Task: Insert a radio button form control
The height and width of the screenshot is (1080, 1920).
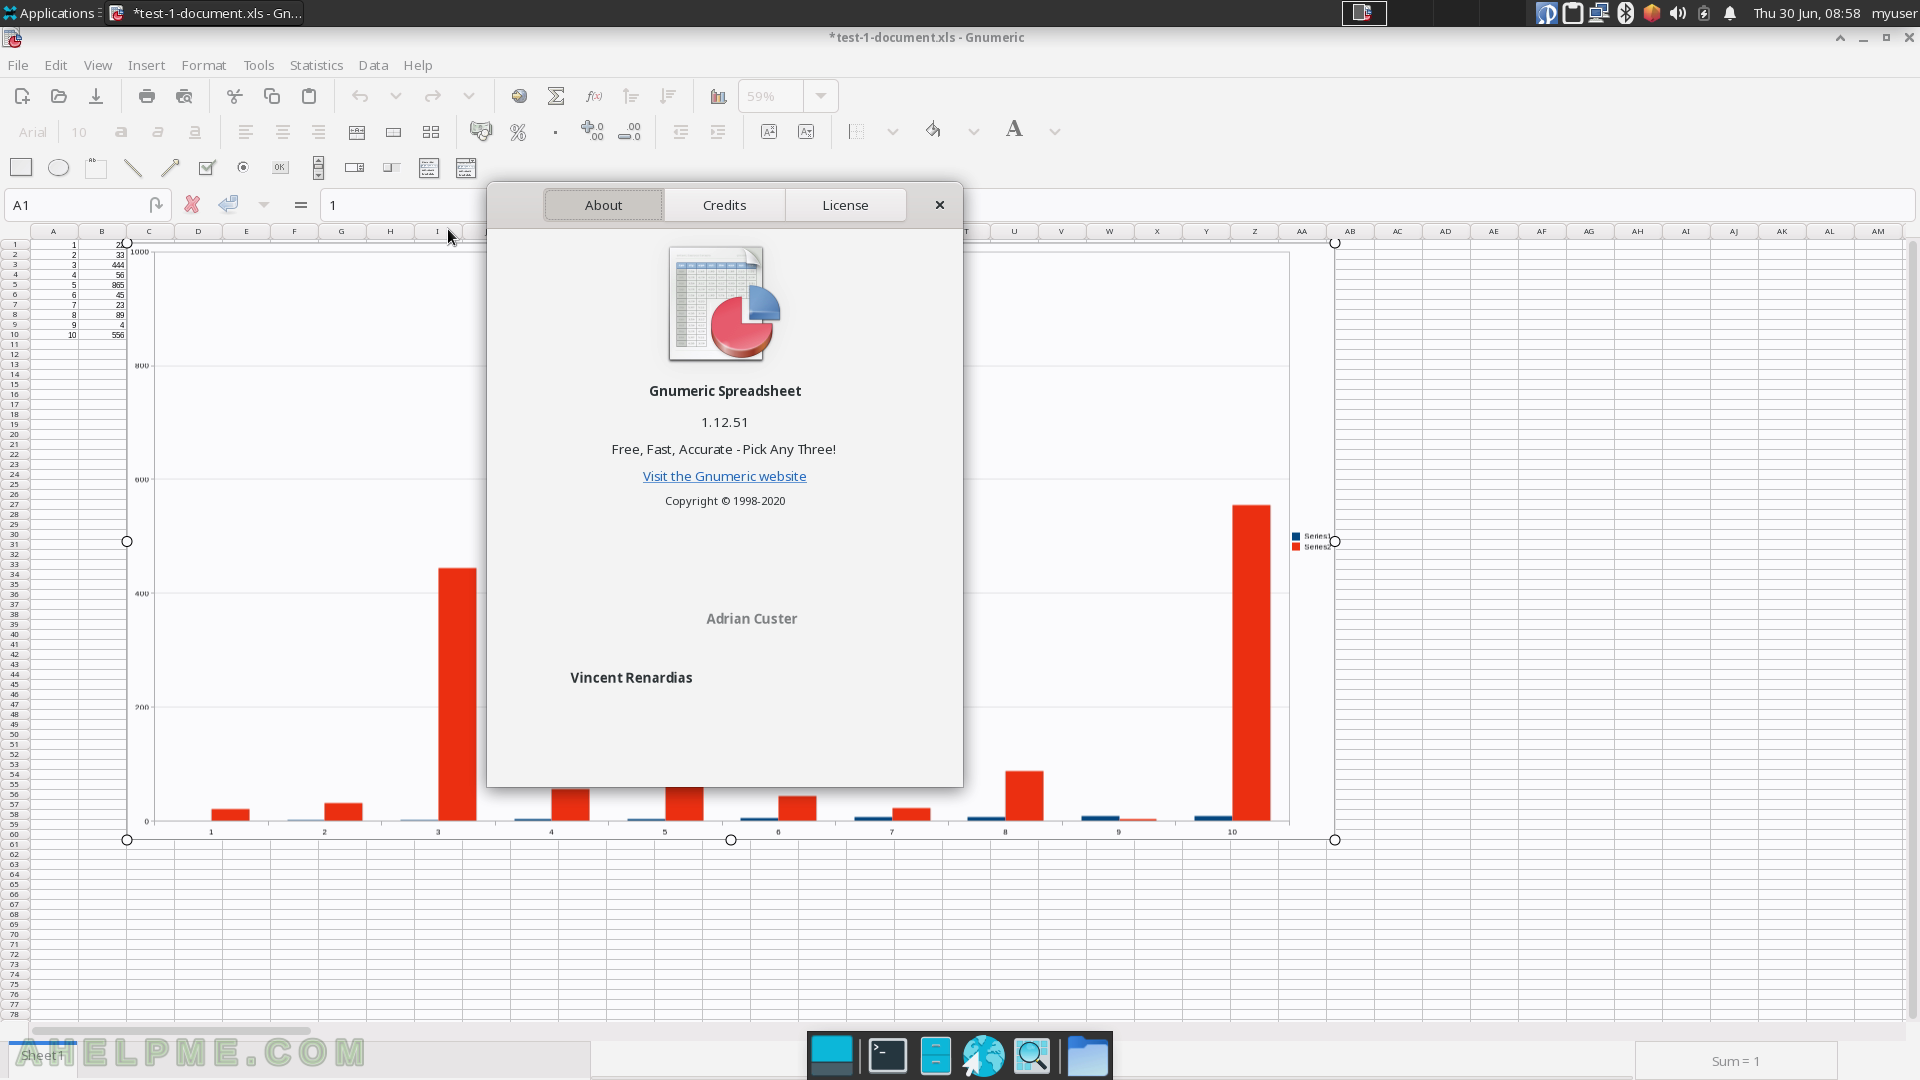Action: click(x=243, y=167)
